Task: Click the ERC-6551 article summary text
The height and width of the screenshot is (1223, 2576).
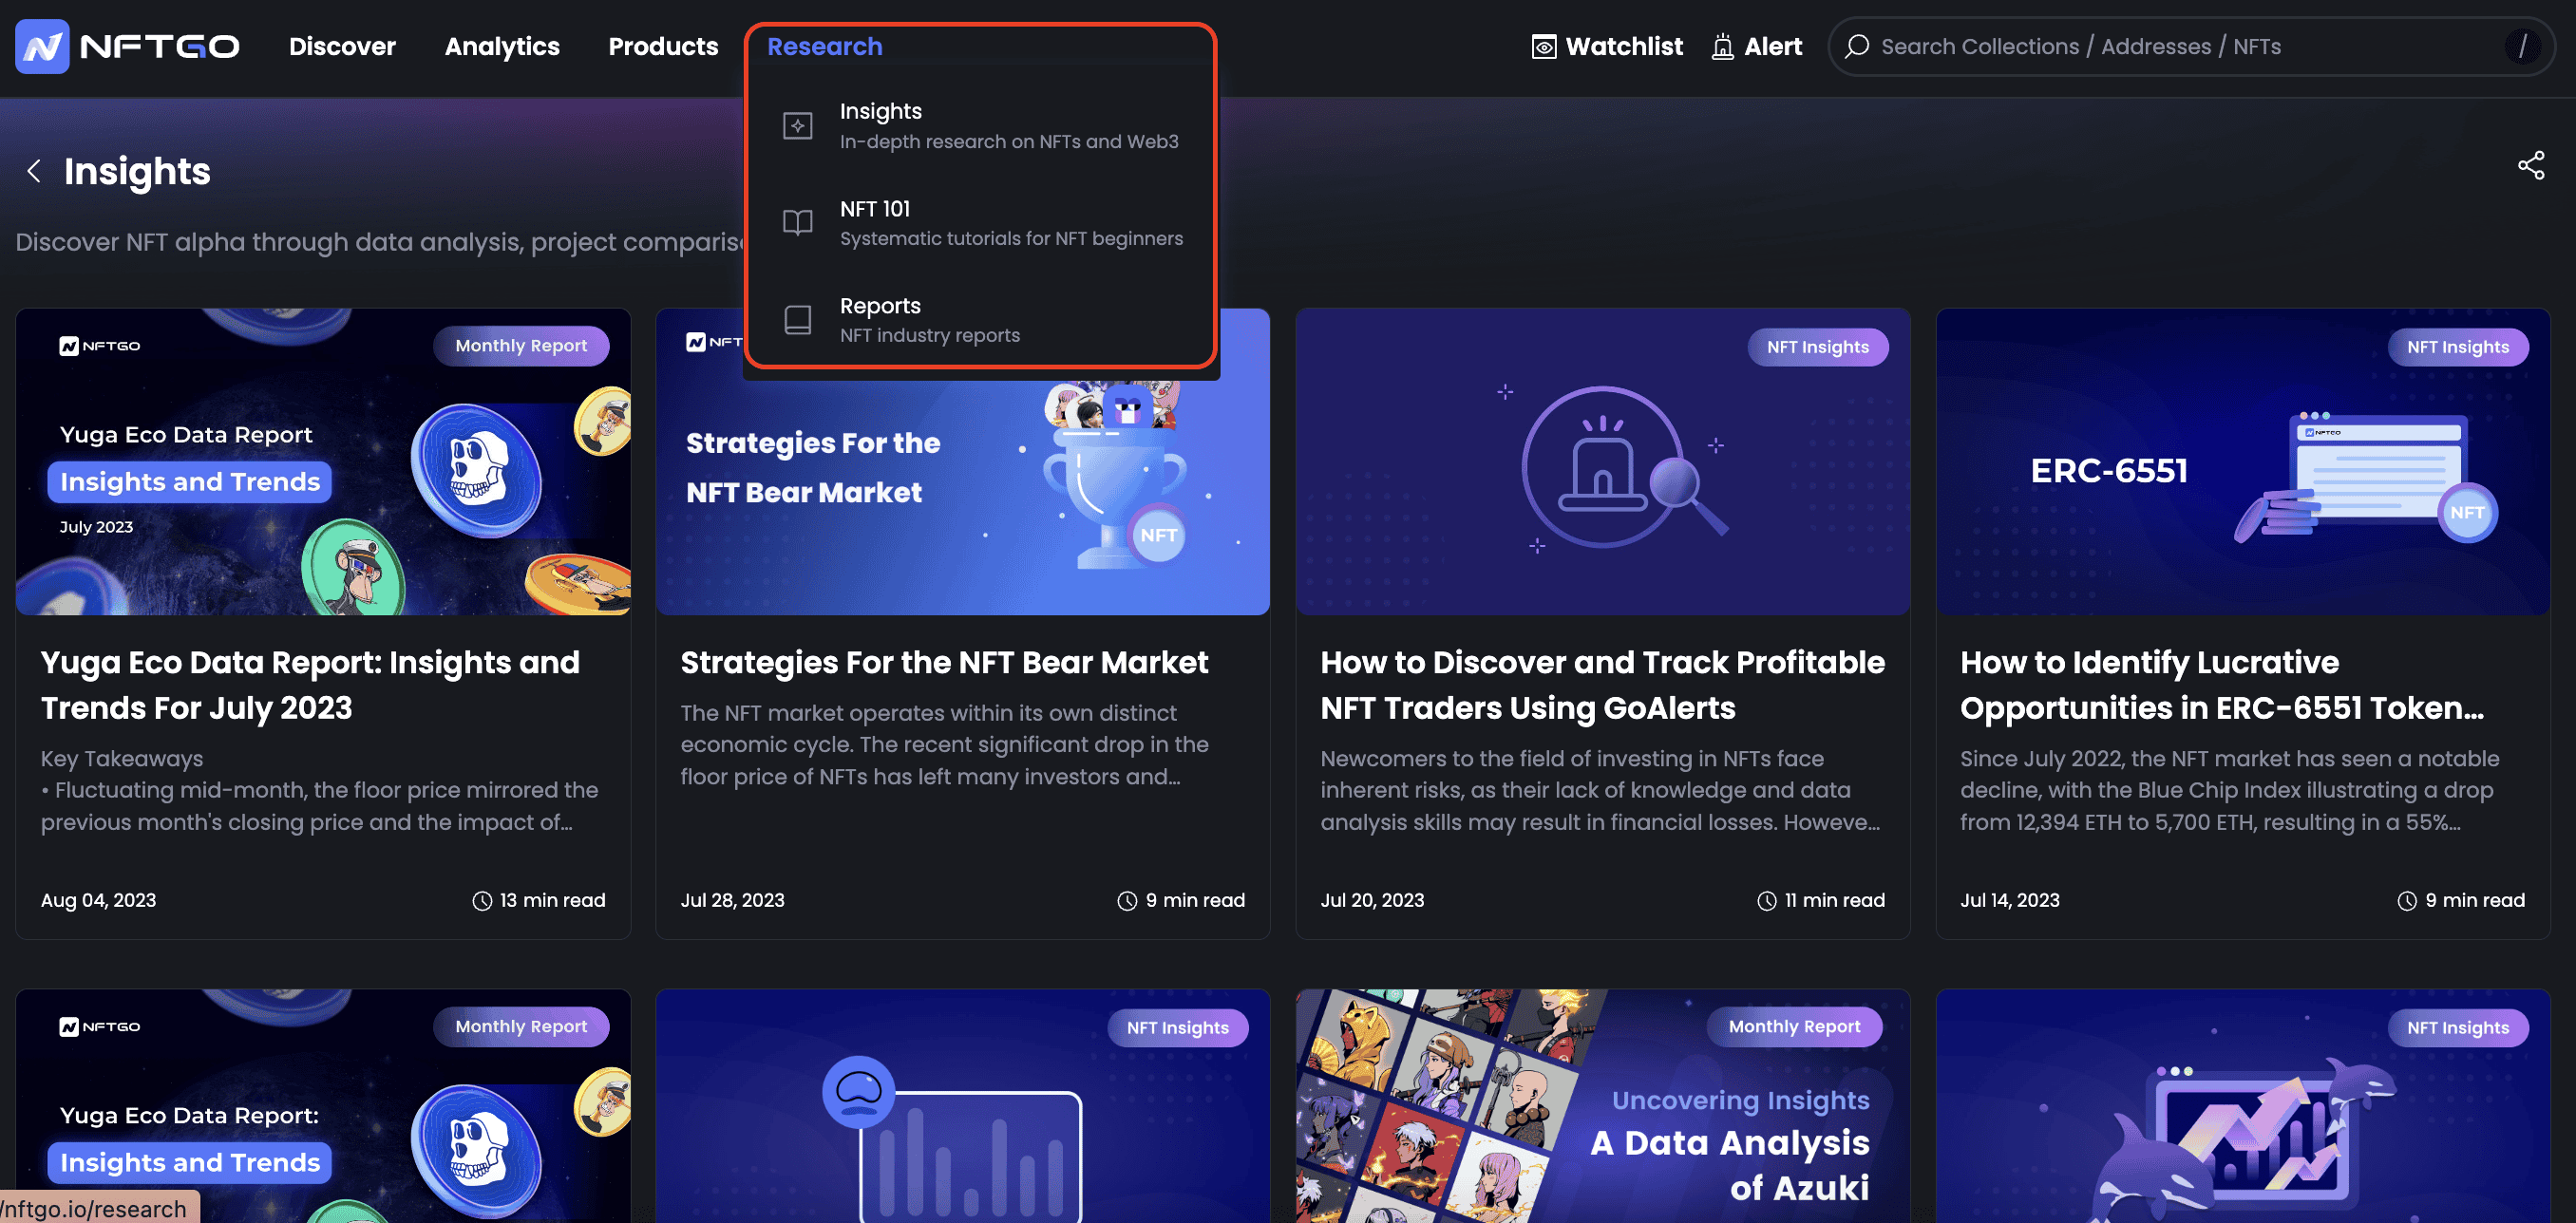Action: tap(2229, 790)
